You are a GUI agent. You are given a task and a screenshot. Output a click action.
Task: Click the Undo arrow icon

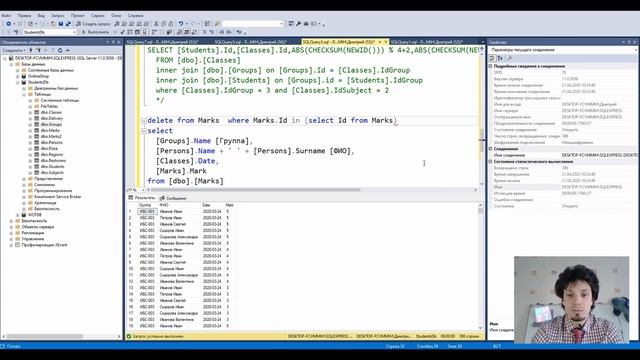(x=181, y=24)
